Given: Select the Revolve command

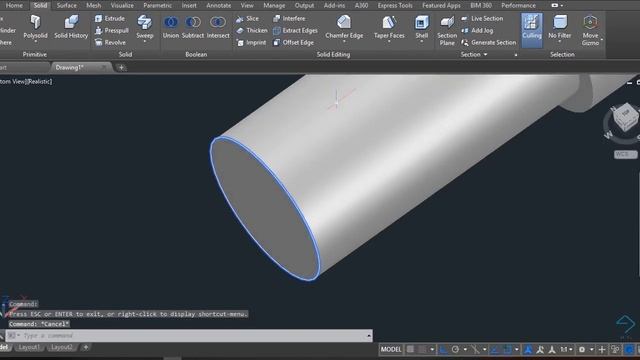Looking at the screenshot, I should click(x=110, y=42).
